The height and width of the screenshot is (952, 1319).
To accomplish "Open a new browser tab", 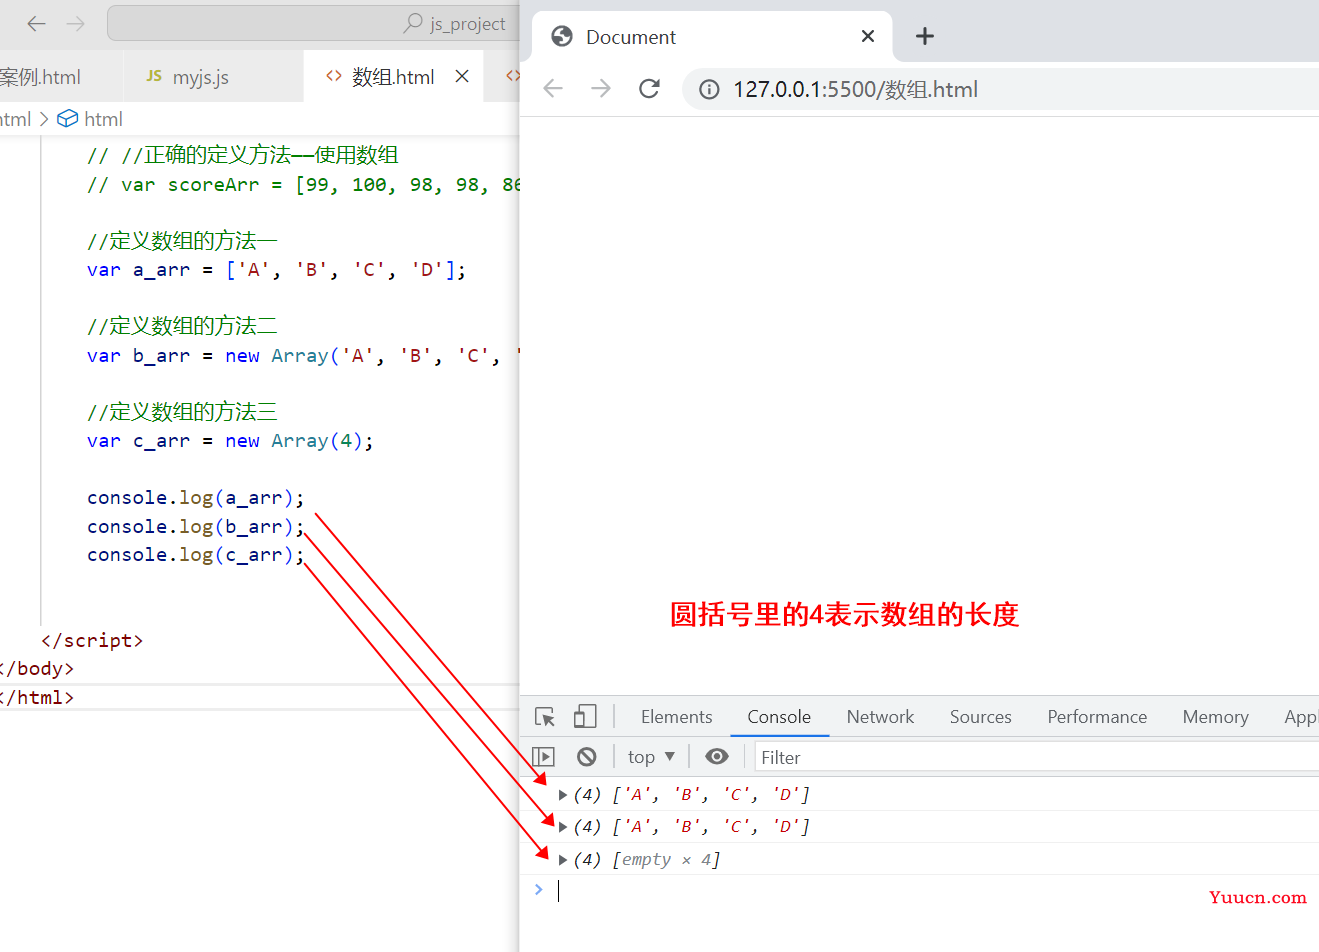I will (x=925, y=36).
